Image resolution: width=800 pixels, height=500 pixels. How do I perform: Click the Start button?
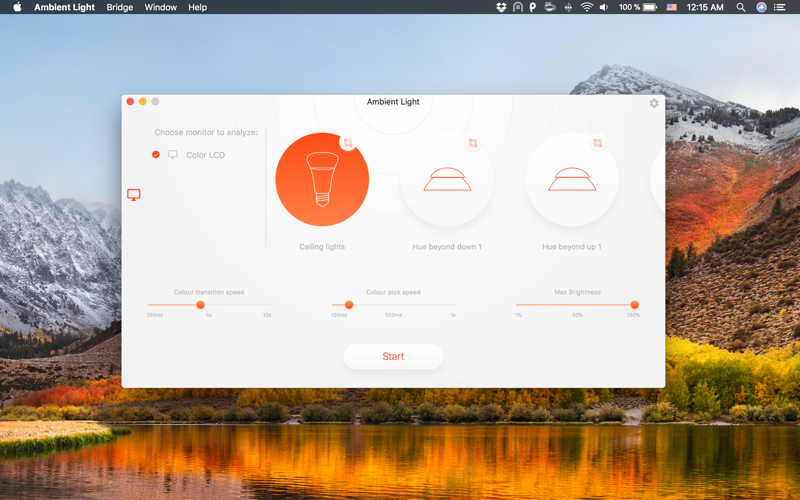[393, 357]
